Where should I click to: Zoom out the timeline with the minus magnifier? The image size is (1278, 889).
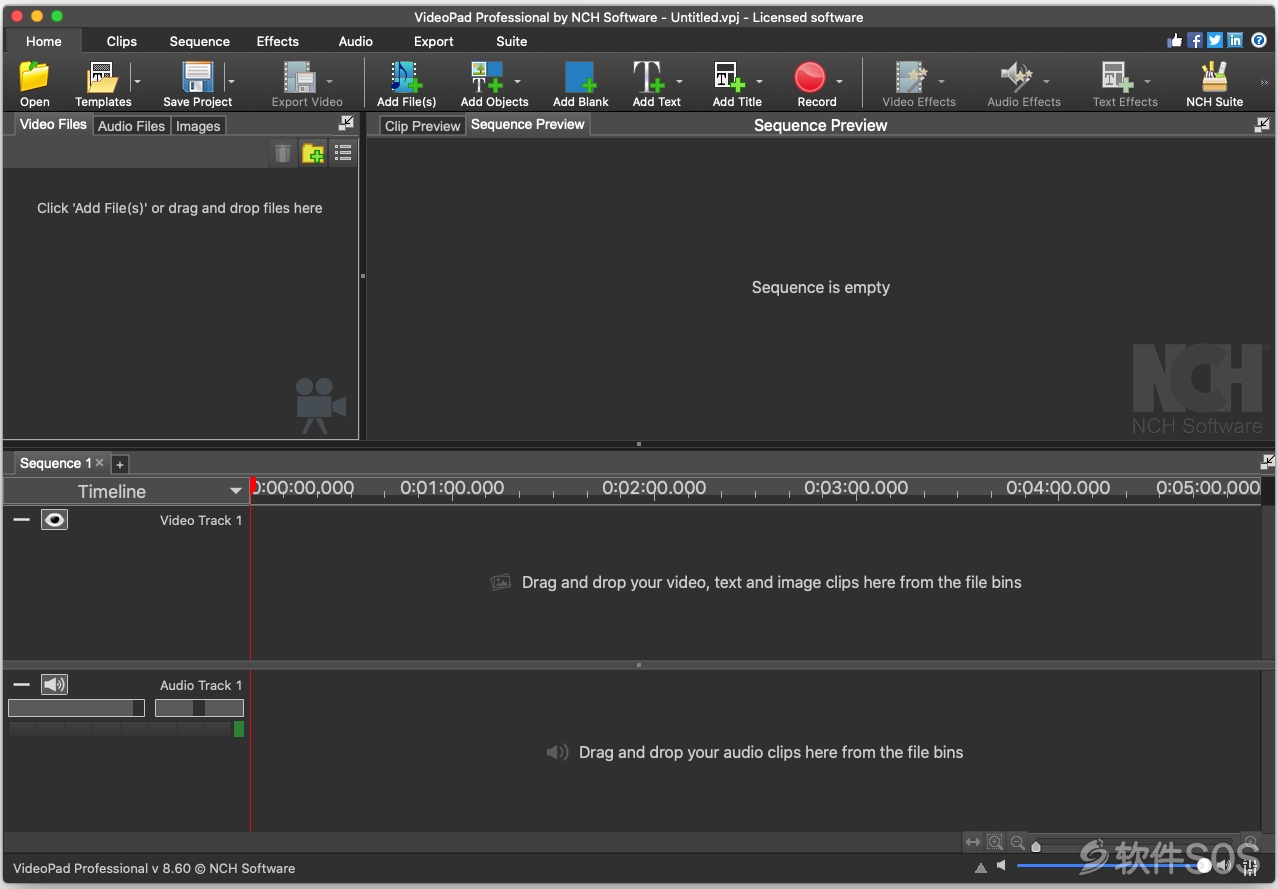pyautogui.click(x=1017, y=842)
